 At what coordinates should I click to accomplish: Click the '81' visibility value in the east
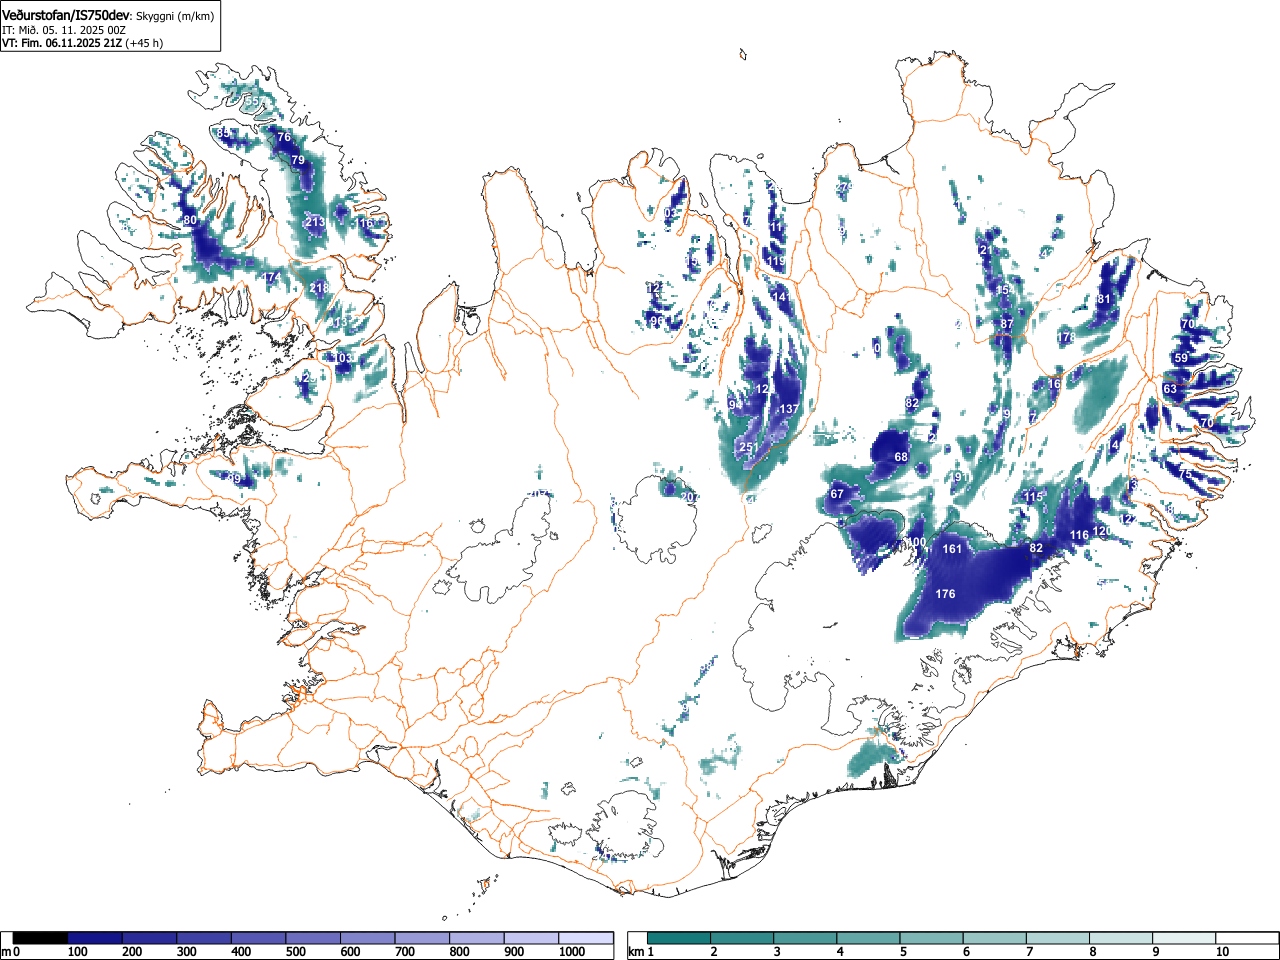click(1104, 299)
